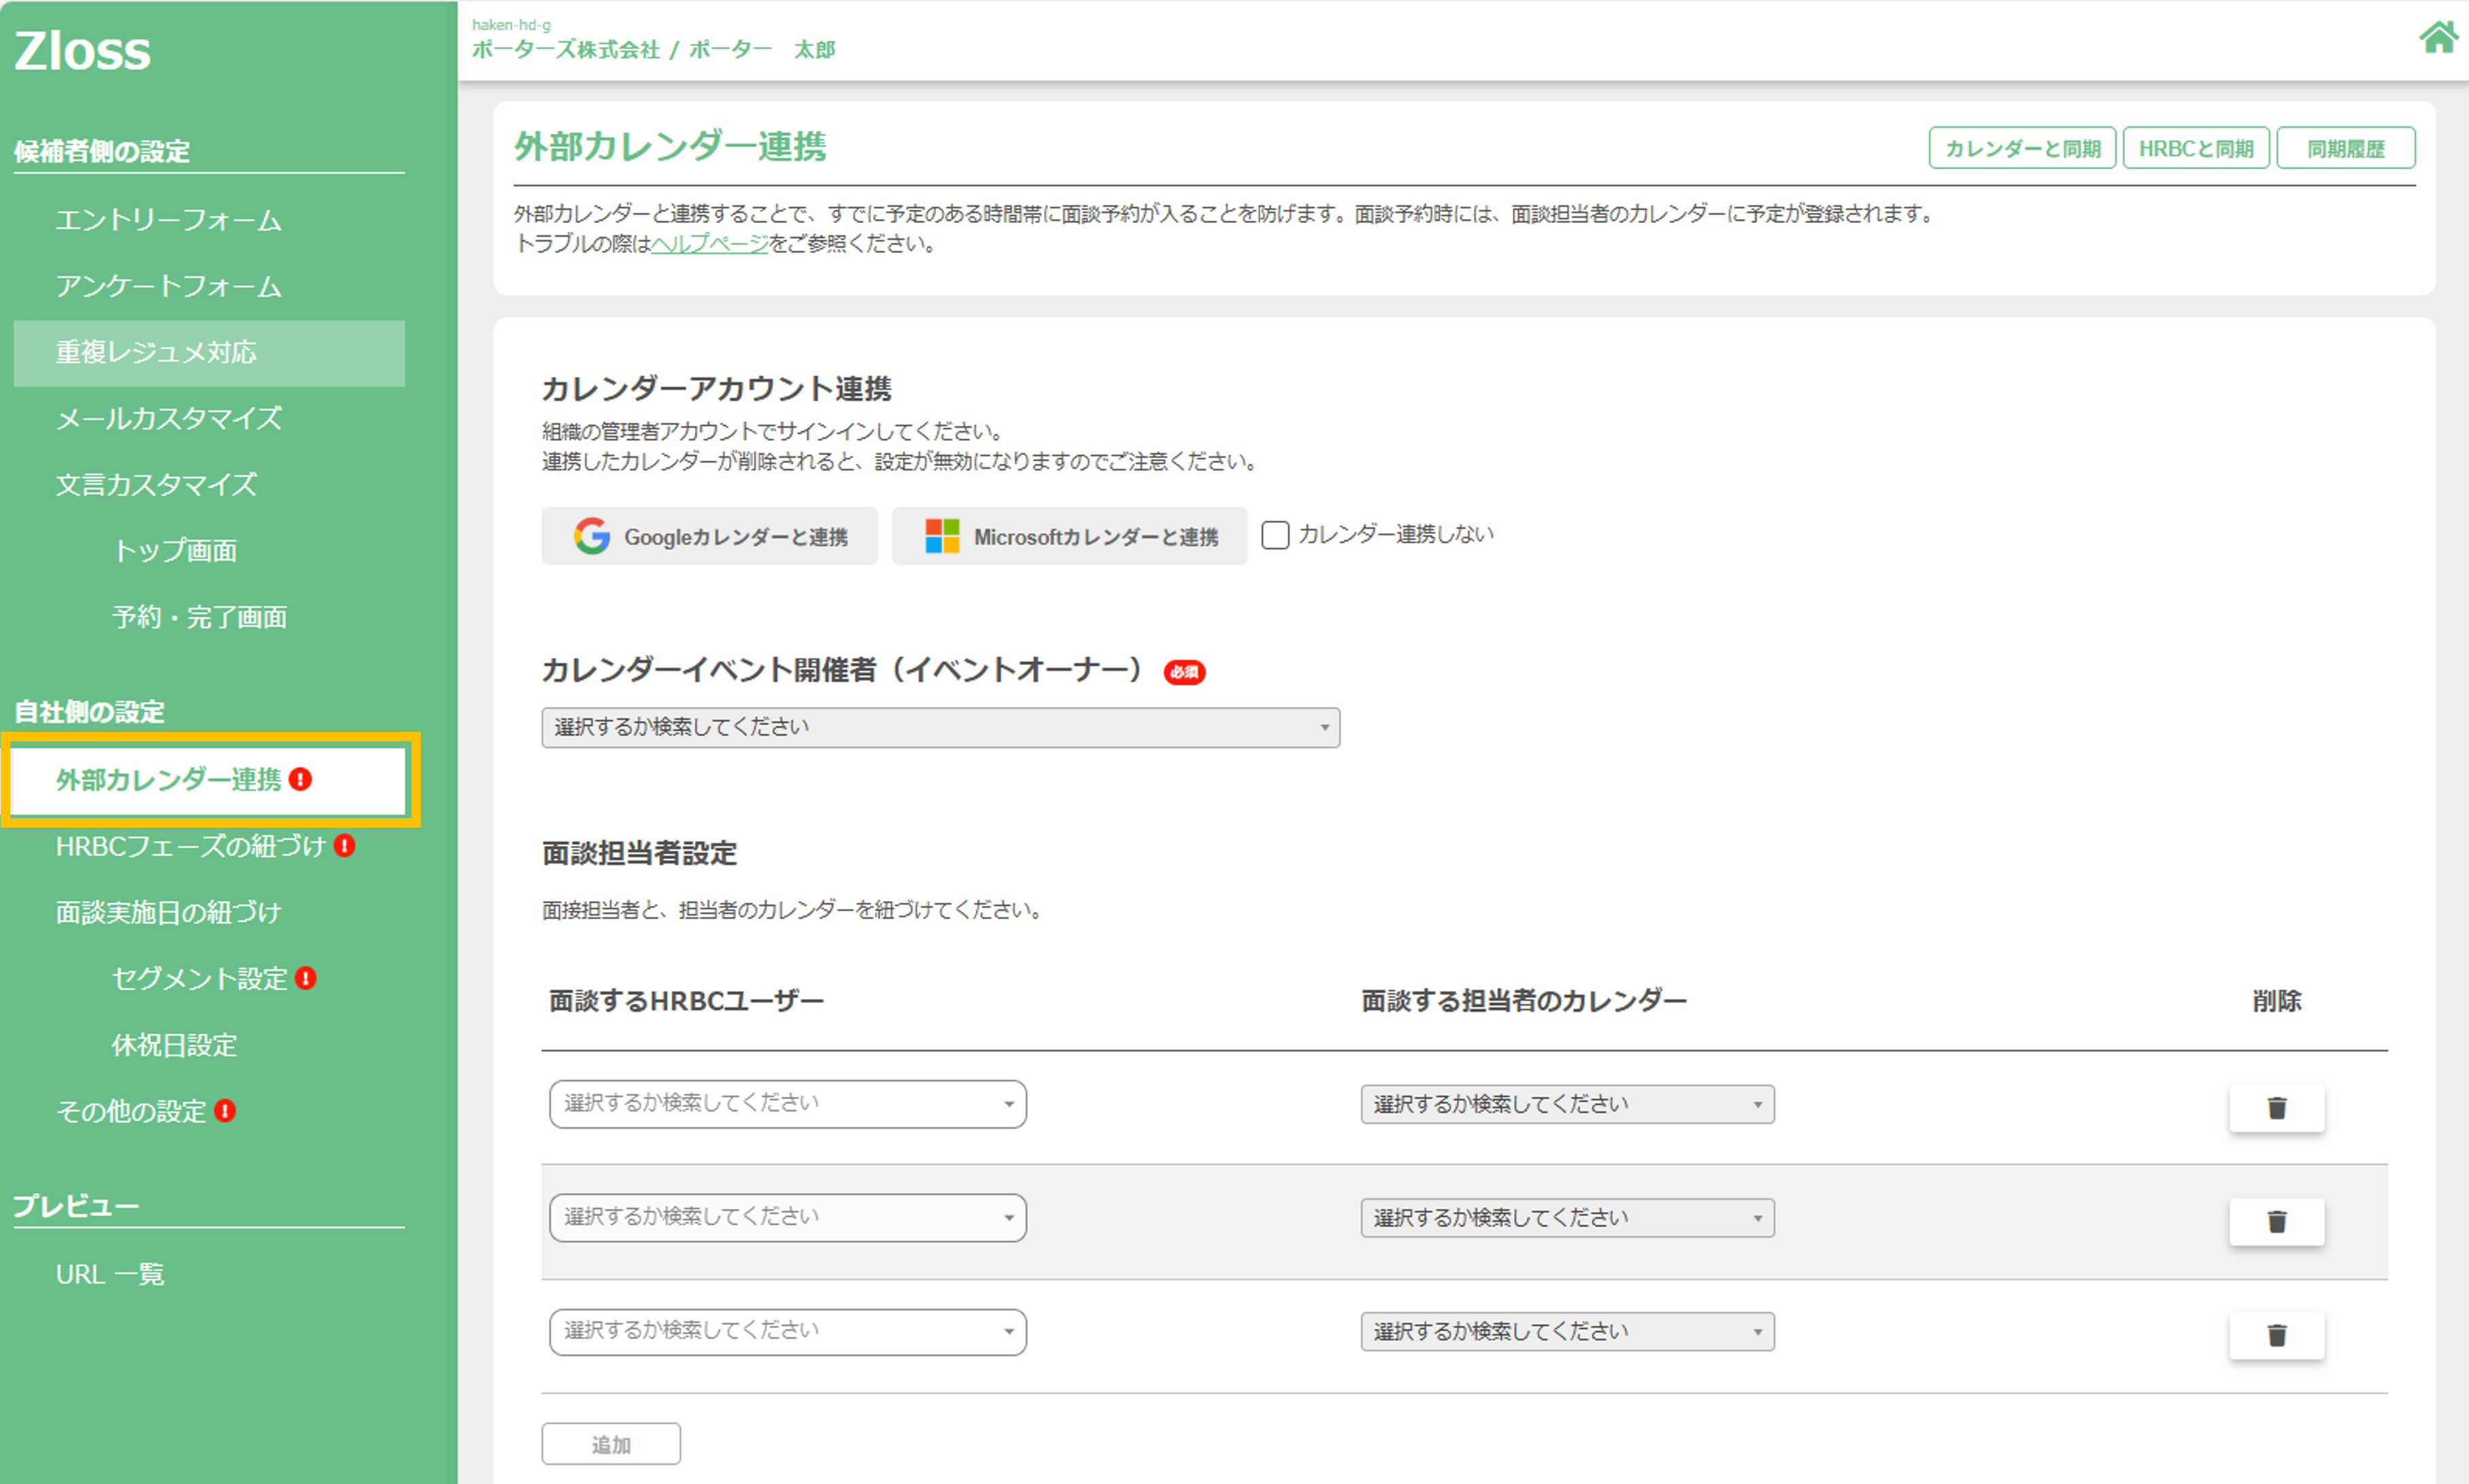Open third row HRBC user dropdown
Image resolution: width=2469 pixels, height=1484 pixels.
pos(787,1331)
